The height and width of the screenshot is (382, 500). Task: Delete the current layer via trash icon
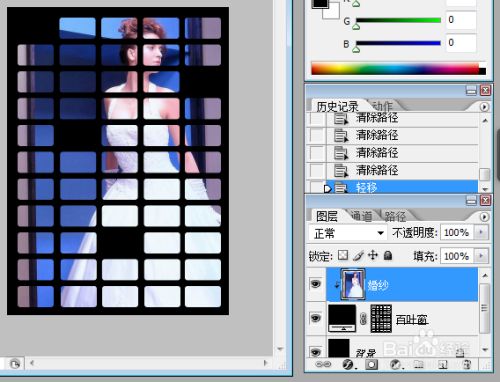click(467, 364)
